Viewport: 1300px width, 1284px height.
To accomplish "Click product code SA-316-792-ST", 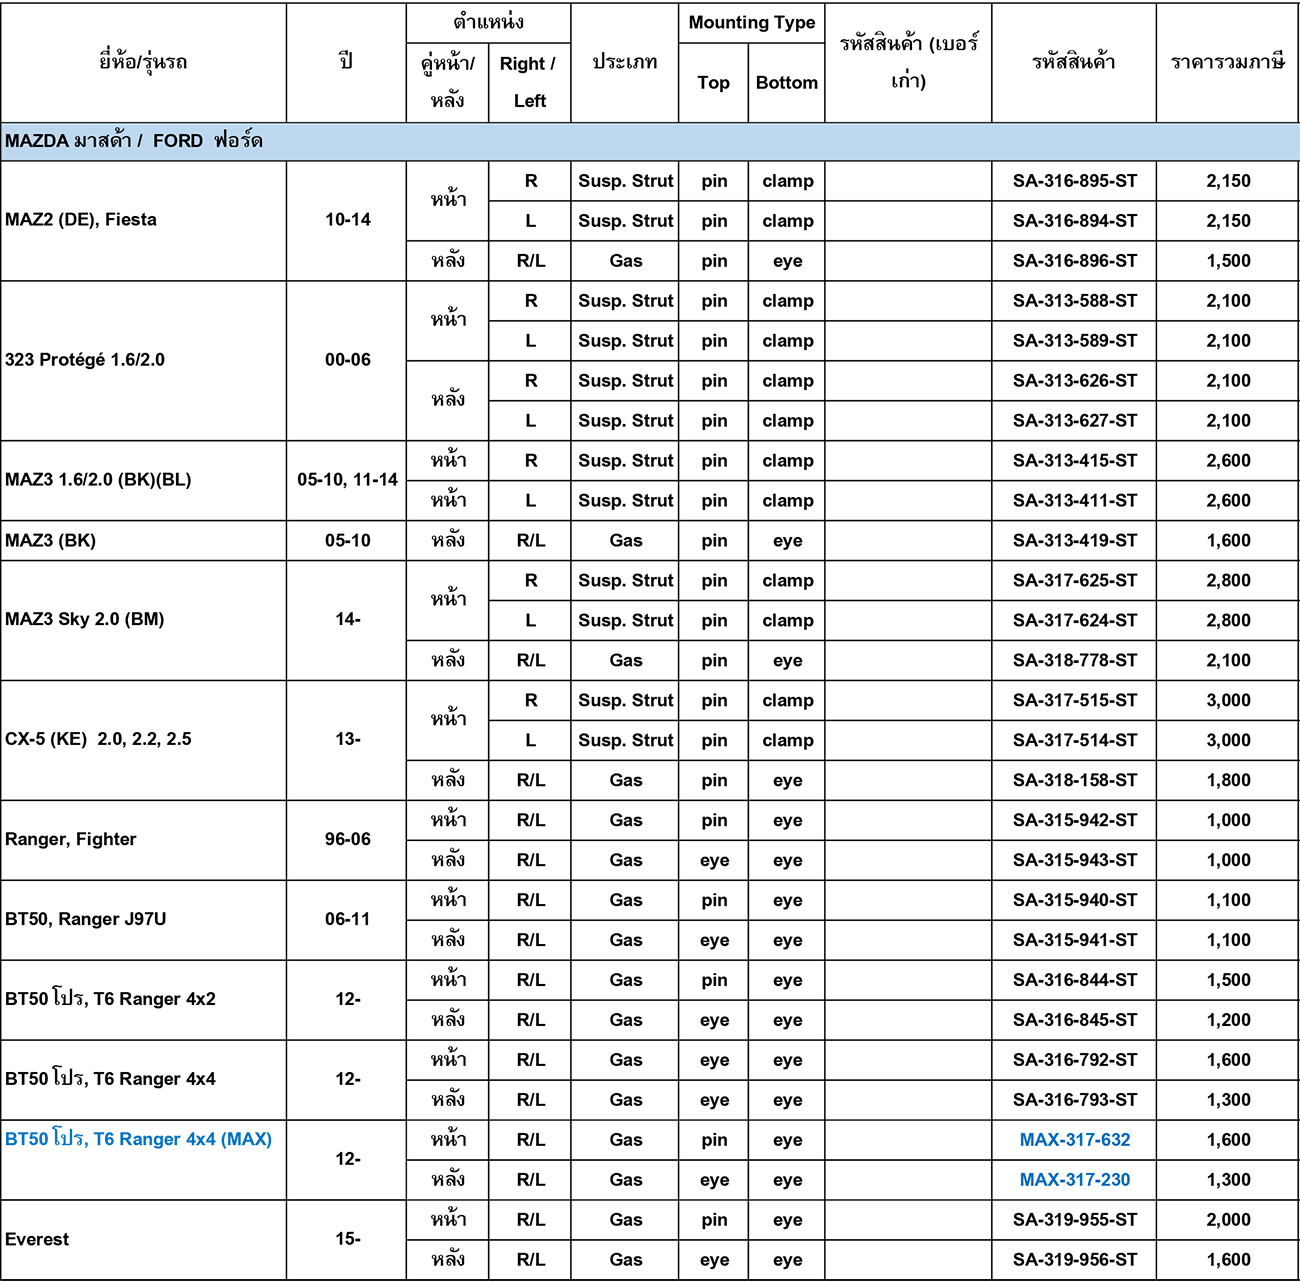I will [1074, 1061].
